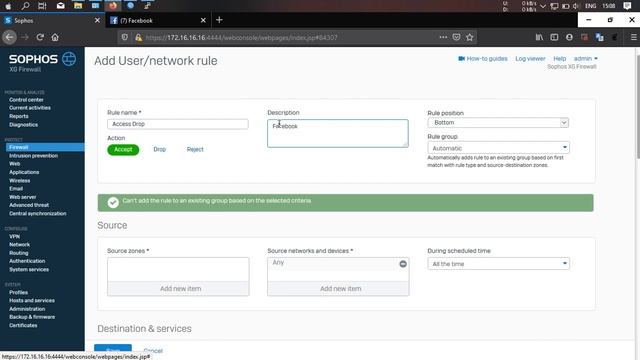Image resolution: width=640 pixels, height=360 pixels.
Task: Open Authentication in sidebar
Action: click(27, 261)
